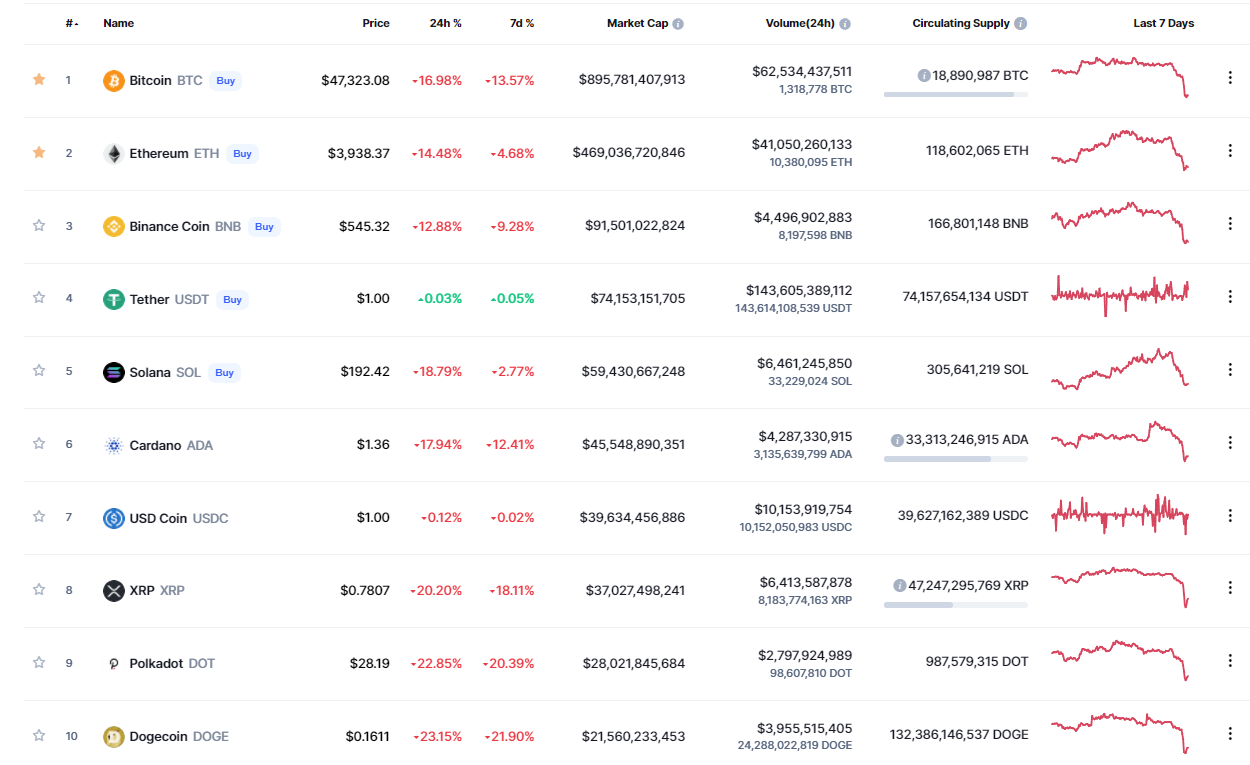The height and width of the screenshot is (765, 1250).
Task: Sort table by Price column header
Action: (x=376, y=23)
